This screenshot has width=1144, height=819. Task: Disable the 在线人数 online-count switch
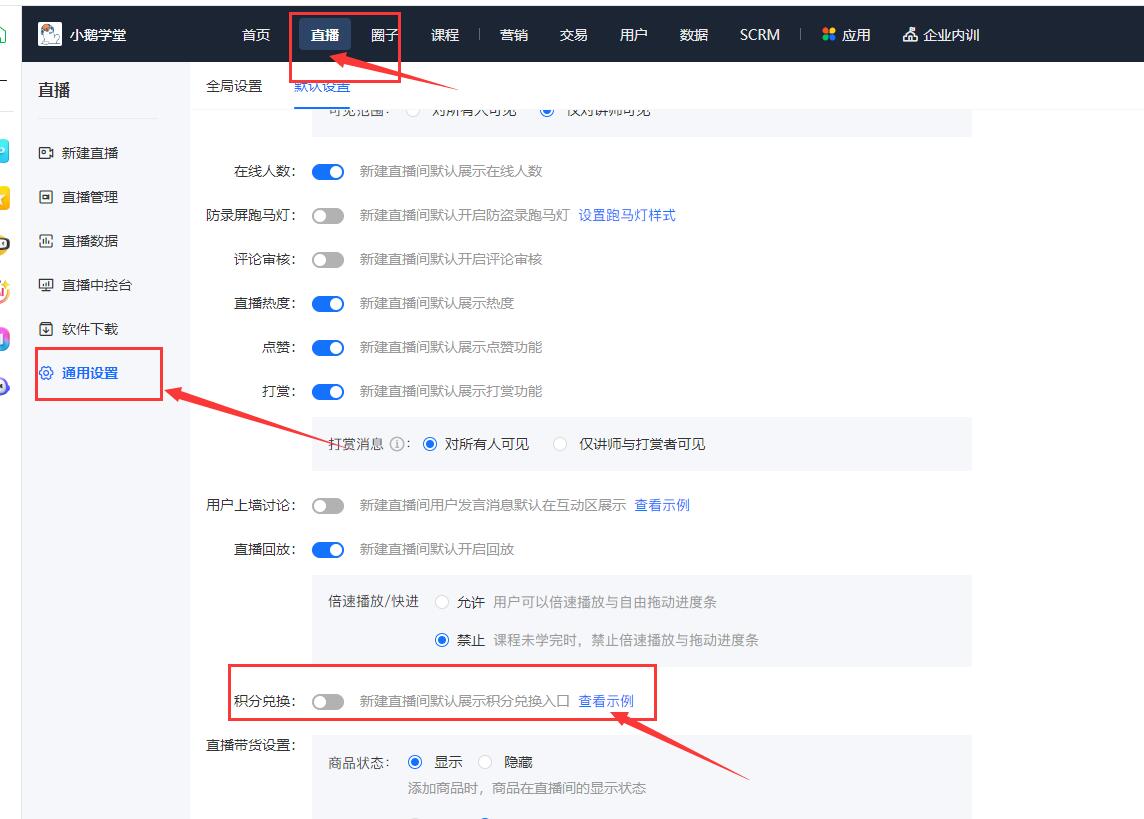tap(328, 171)
